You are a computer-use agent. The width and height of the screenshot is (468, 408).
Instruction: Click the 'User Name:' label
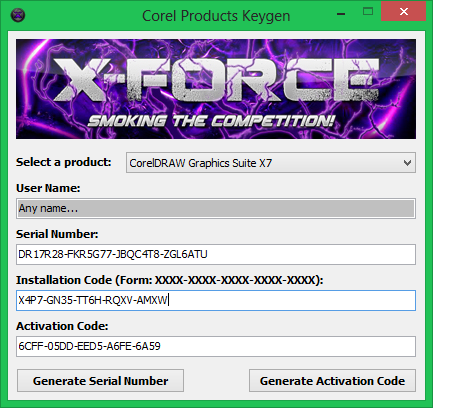(x=48, y=188)
